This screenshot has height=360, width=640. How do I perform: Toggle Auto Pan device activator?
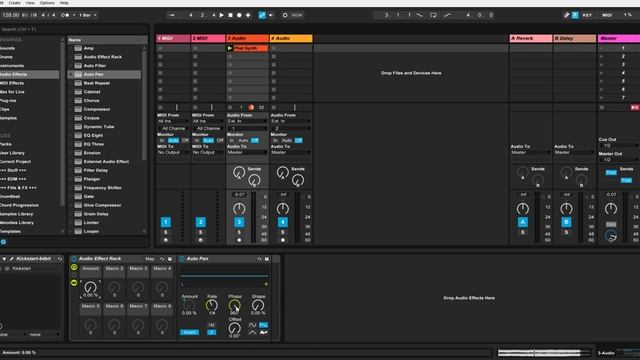[182, 259]
